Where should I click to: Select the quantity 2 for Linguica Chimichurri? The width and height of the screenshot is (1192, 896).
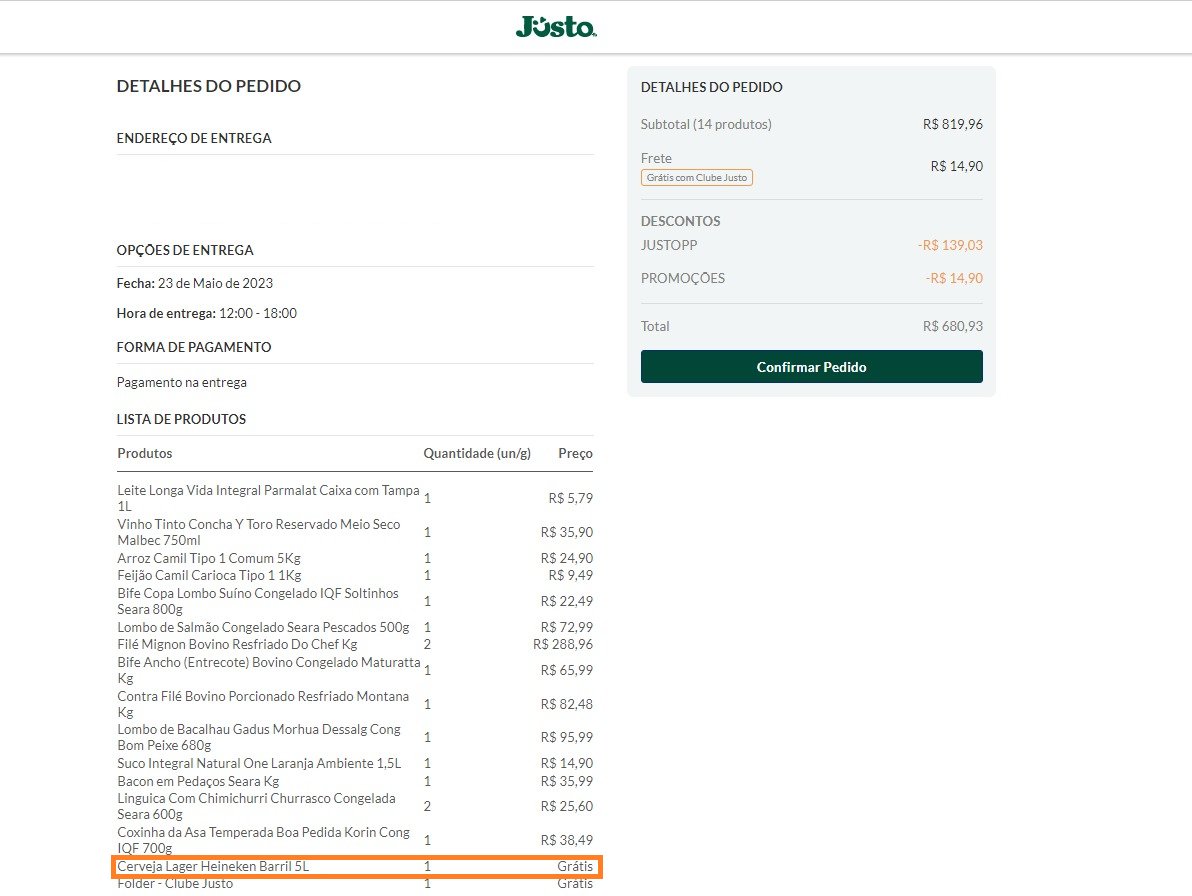(427, 806)
